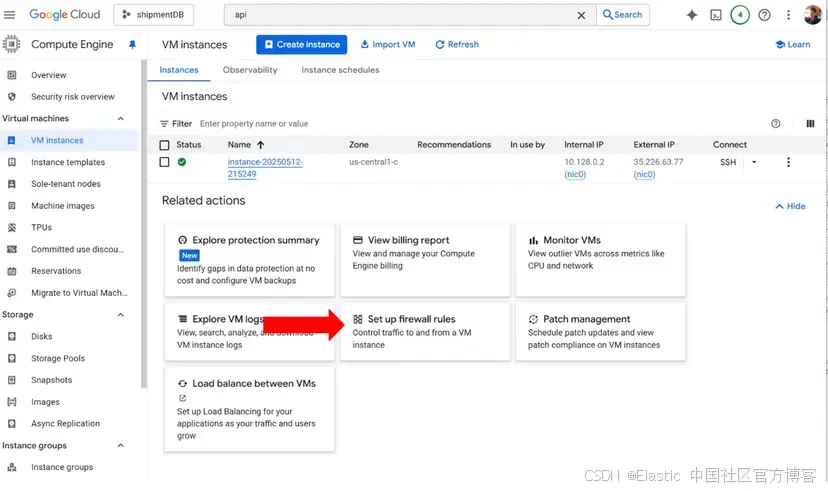This screenshot has height=491, width=828.
Task: Click the Machine images icon
Action: tap(12, 205)
